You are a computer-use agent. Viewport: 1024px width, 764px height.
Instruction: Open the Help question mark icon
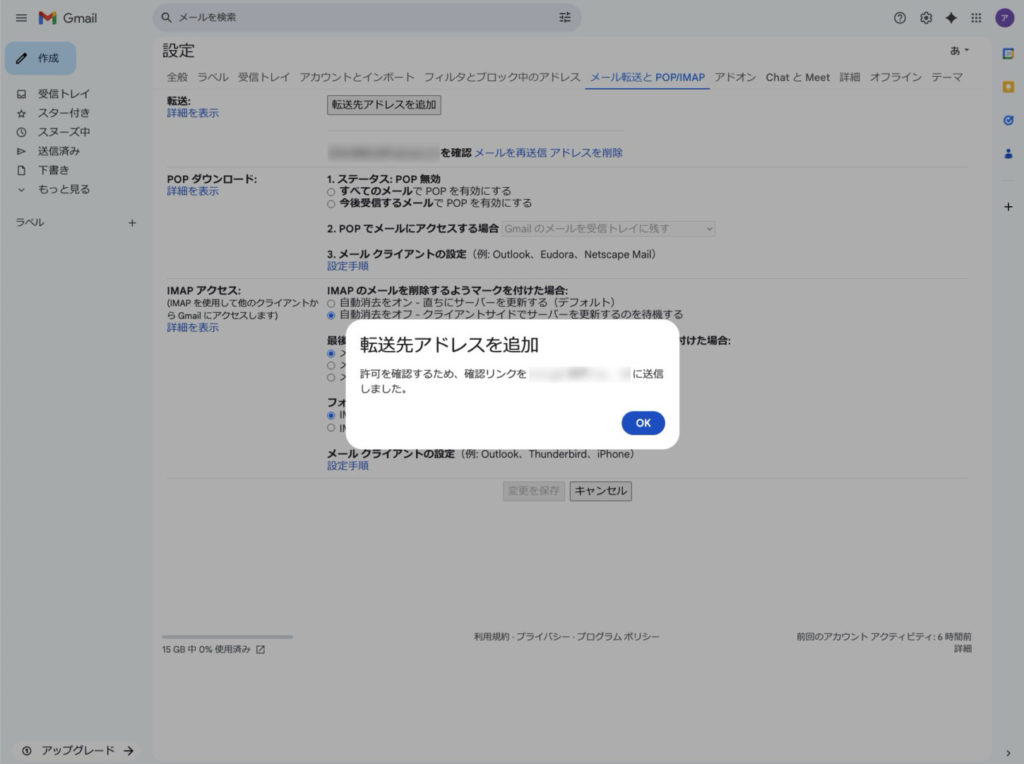[x=900, y=18]
